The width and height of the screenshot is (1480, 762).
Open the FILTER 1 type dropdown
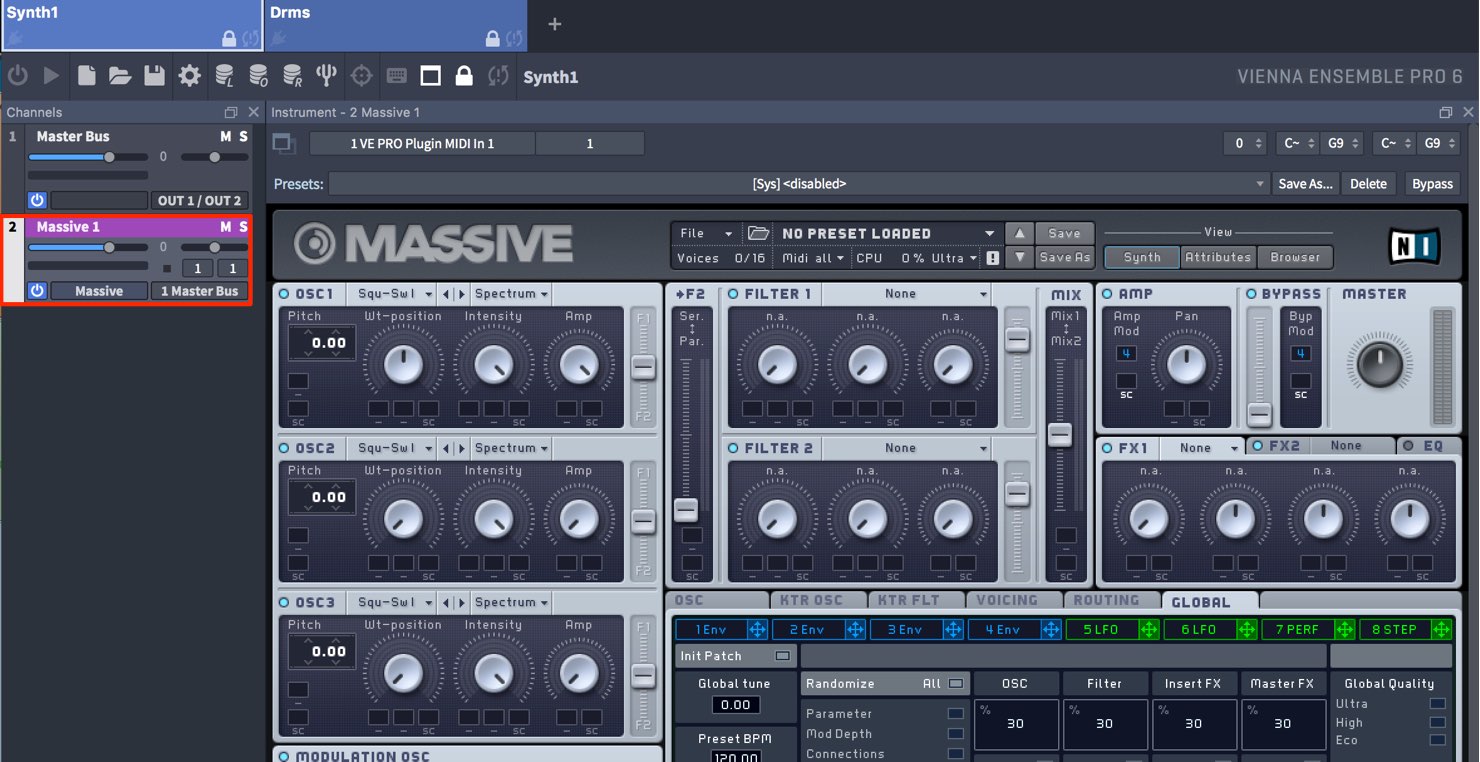(907, 294)
